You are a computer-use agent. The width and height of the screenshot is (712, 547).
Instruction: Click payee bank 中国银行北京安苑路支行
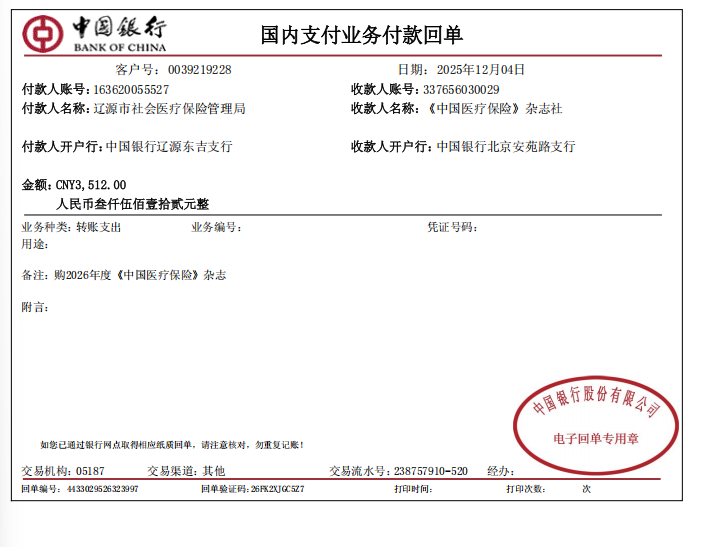click(506, 147)
